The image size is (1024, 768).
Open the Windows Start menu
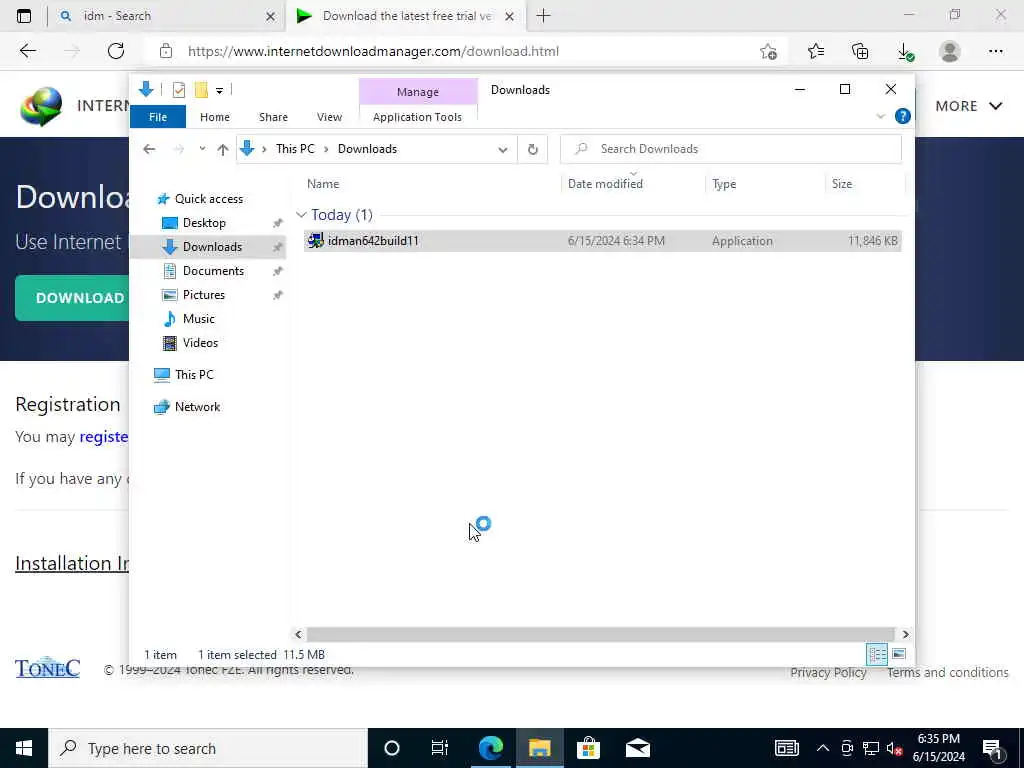pos(24,748)
